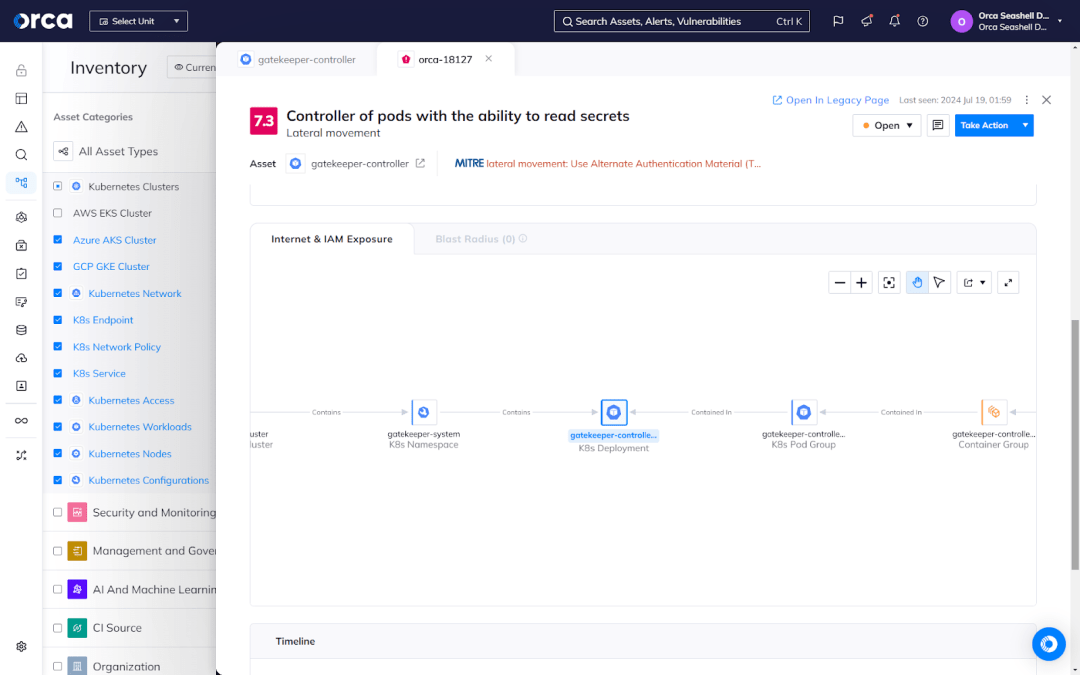This screenshot has height=675, width=1080.
Task: Open the lock icon in left sidebar
Action: click(21, 70)
